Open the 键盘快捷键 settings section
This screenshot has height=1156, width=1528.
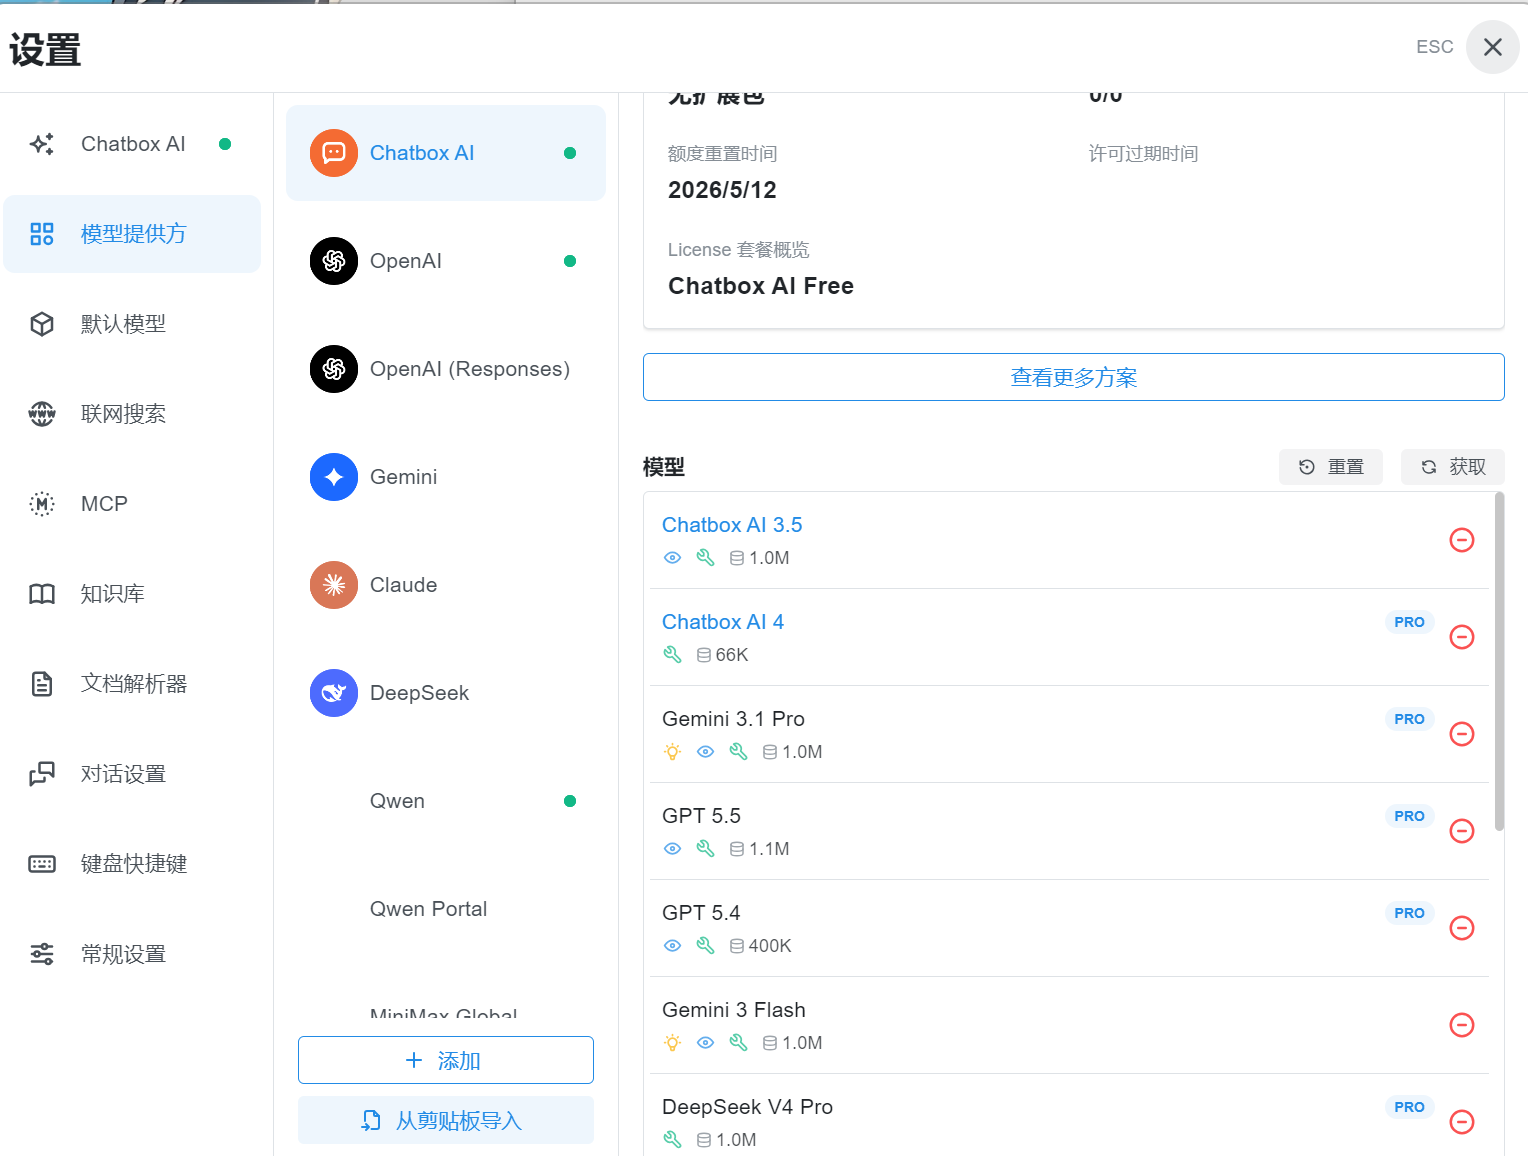[x=132, y=864]
